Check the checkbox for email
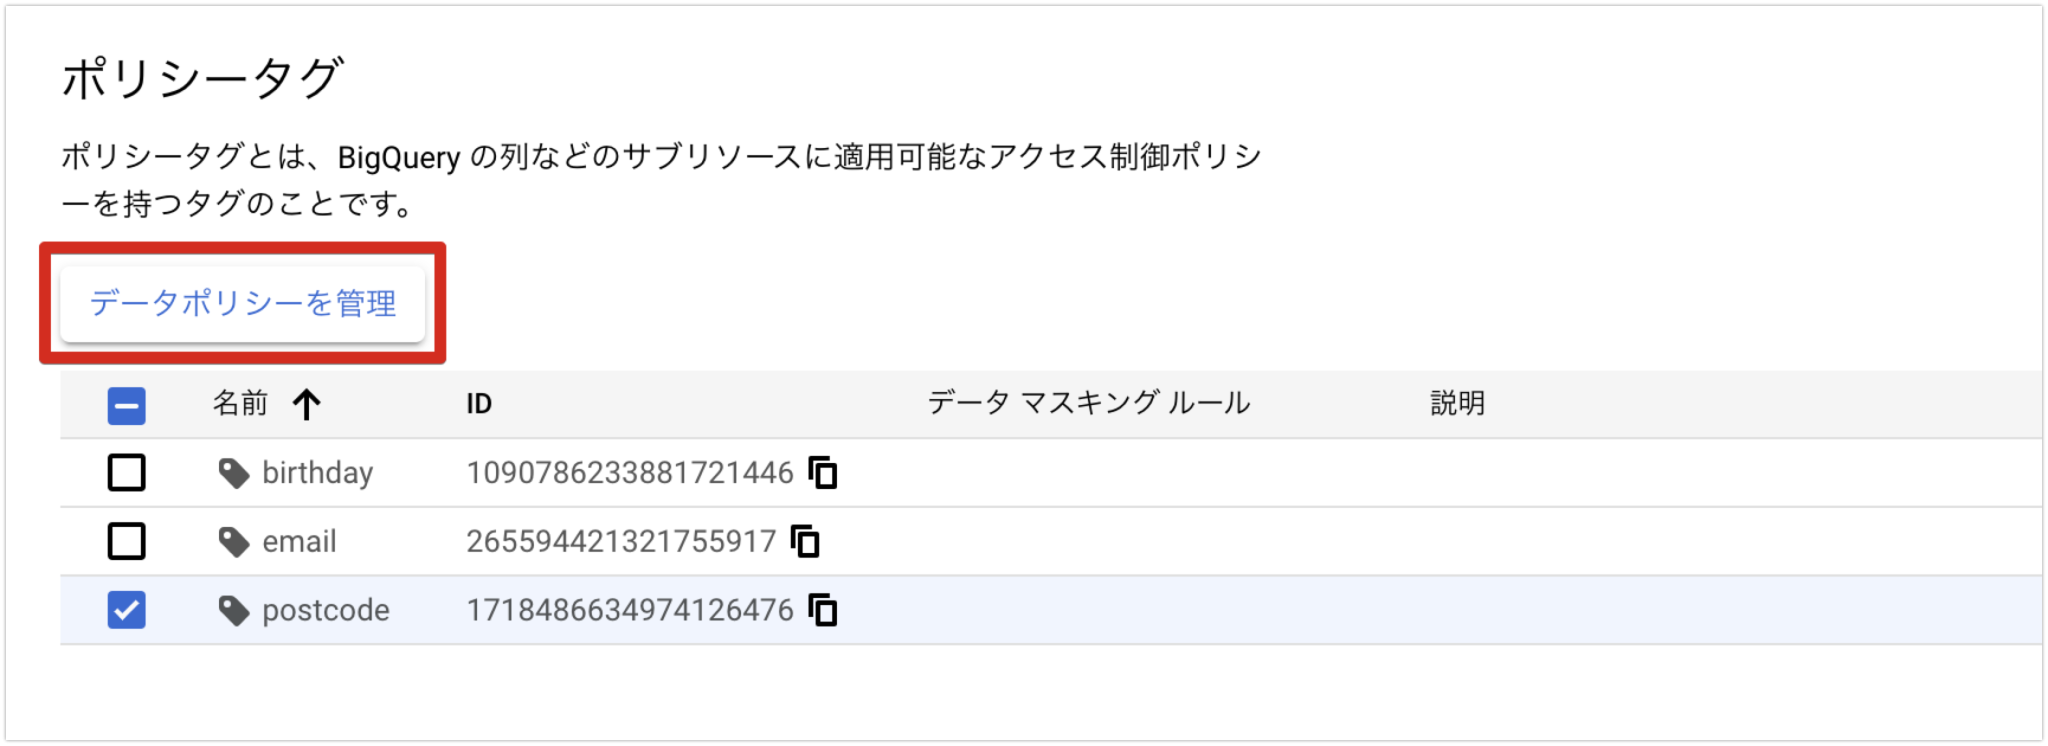The height and width of the screenshot is (746, 2048). [126, 540]
